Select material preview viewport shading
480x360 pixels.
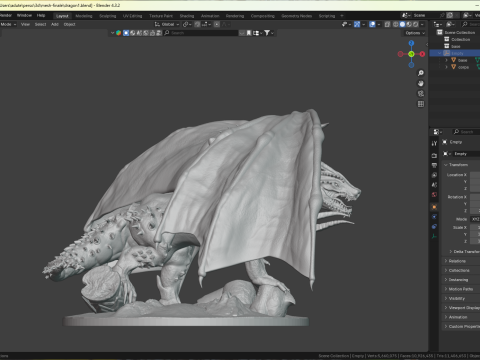point(409,24)
